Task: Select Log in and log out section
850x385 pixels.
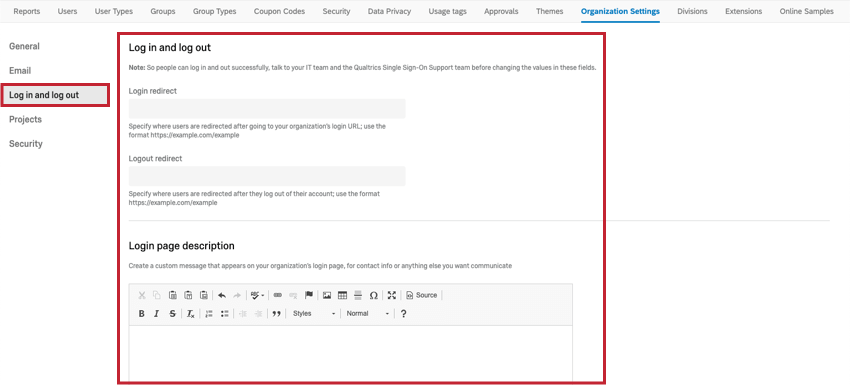Action: pyautogui.click(x=55, y=95)
